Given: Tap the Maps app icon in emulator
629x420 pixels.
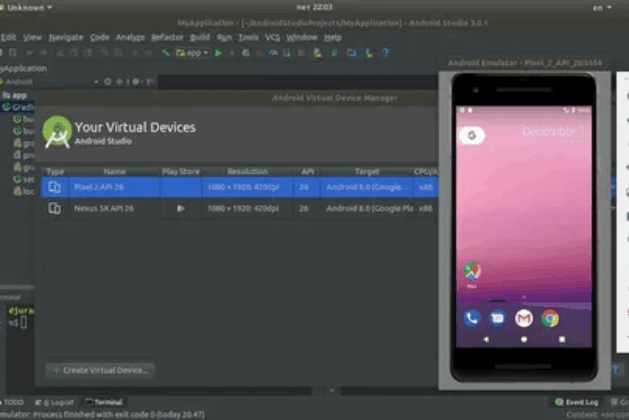Looking at the screenshot, I should coord(472,272).
